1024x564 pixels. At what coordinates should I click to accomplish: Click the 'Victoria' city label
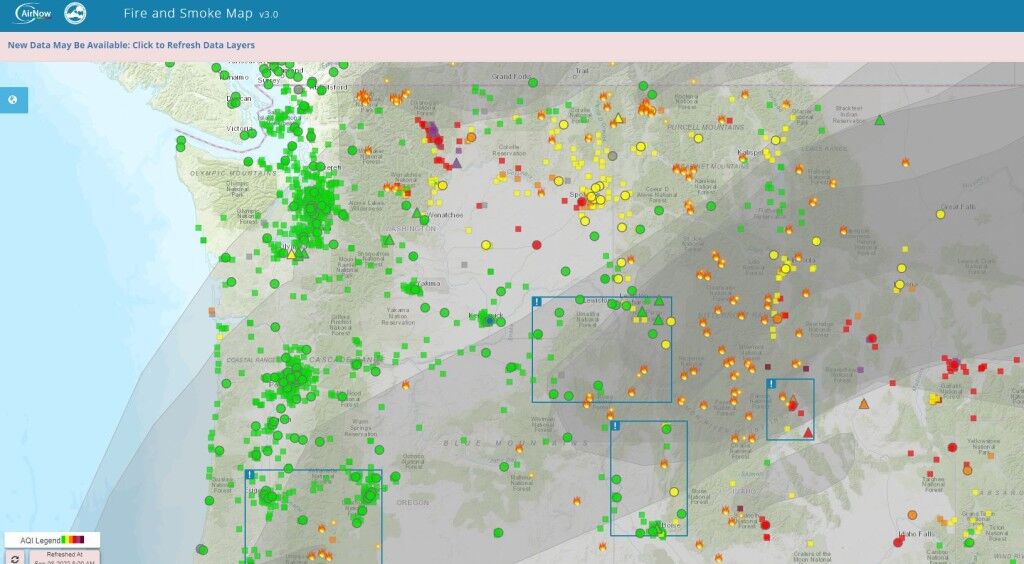point(239,129)
